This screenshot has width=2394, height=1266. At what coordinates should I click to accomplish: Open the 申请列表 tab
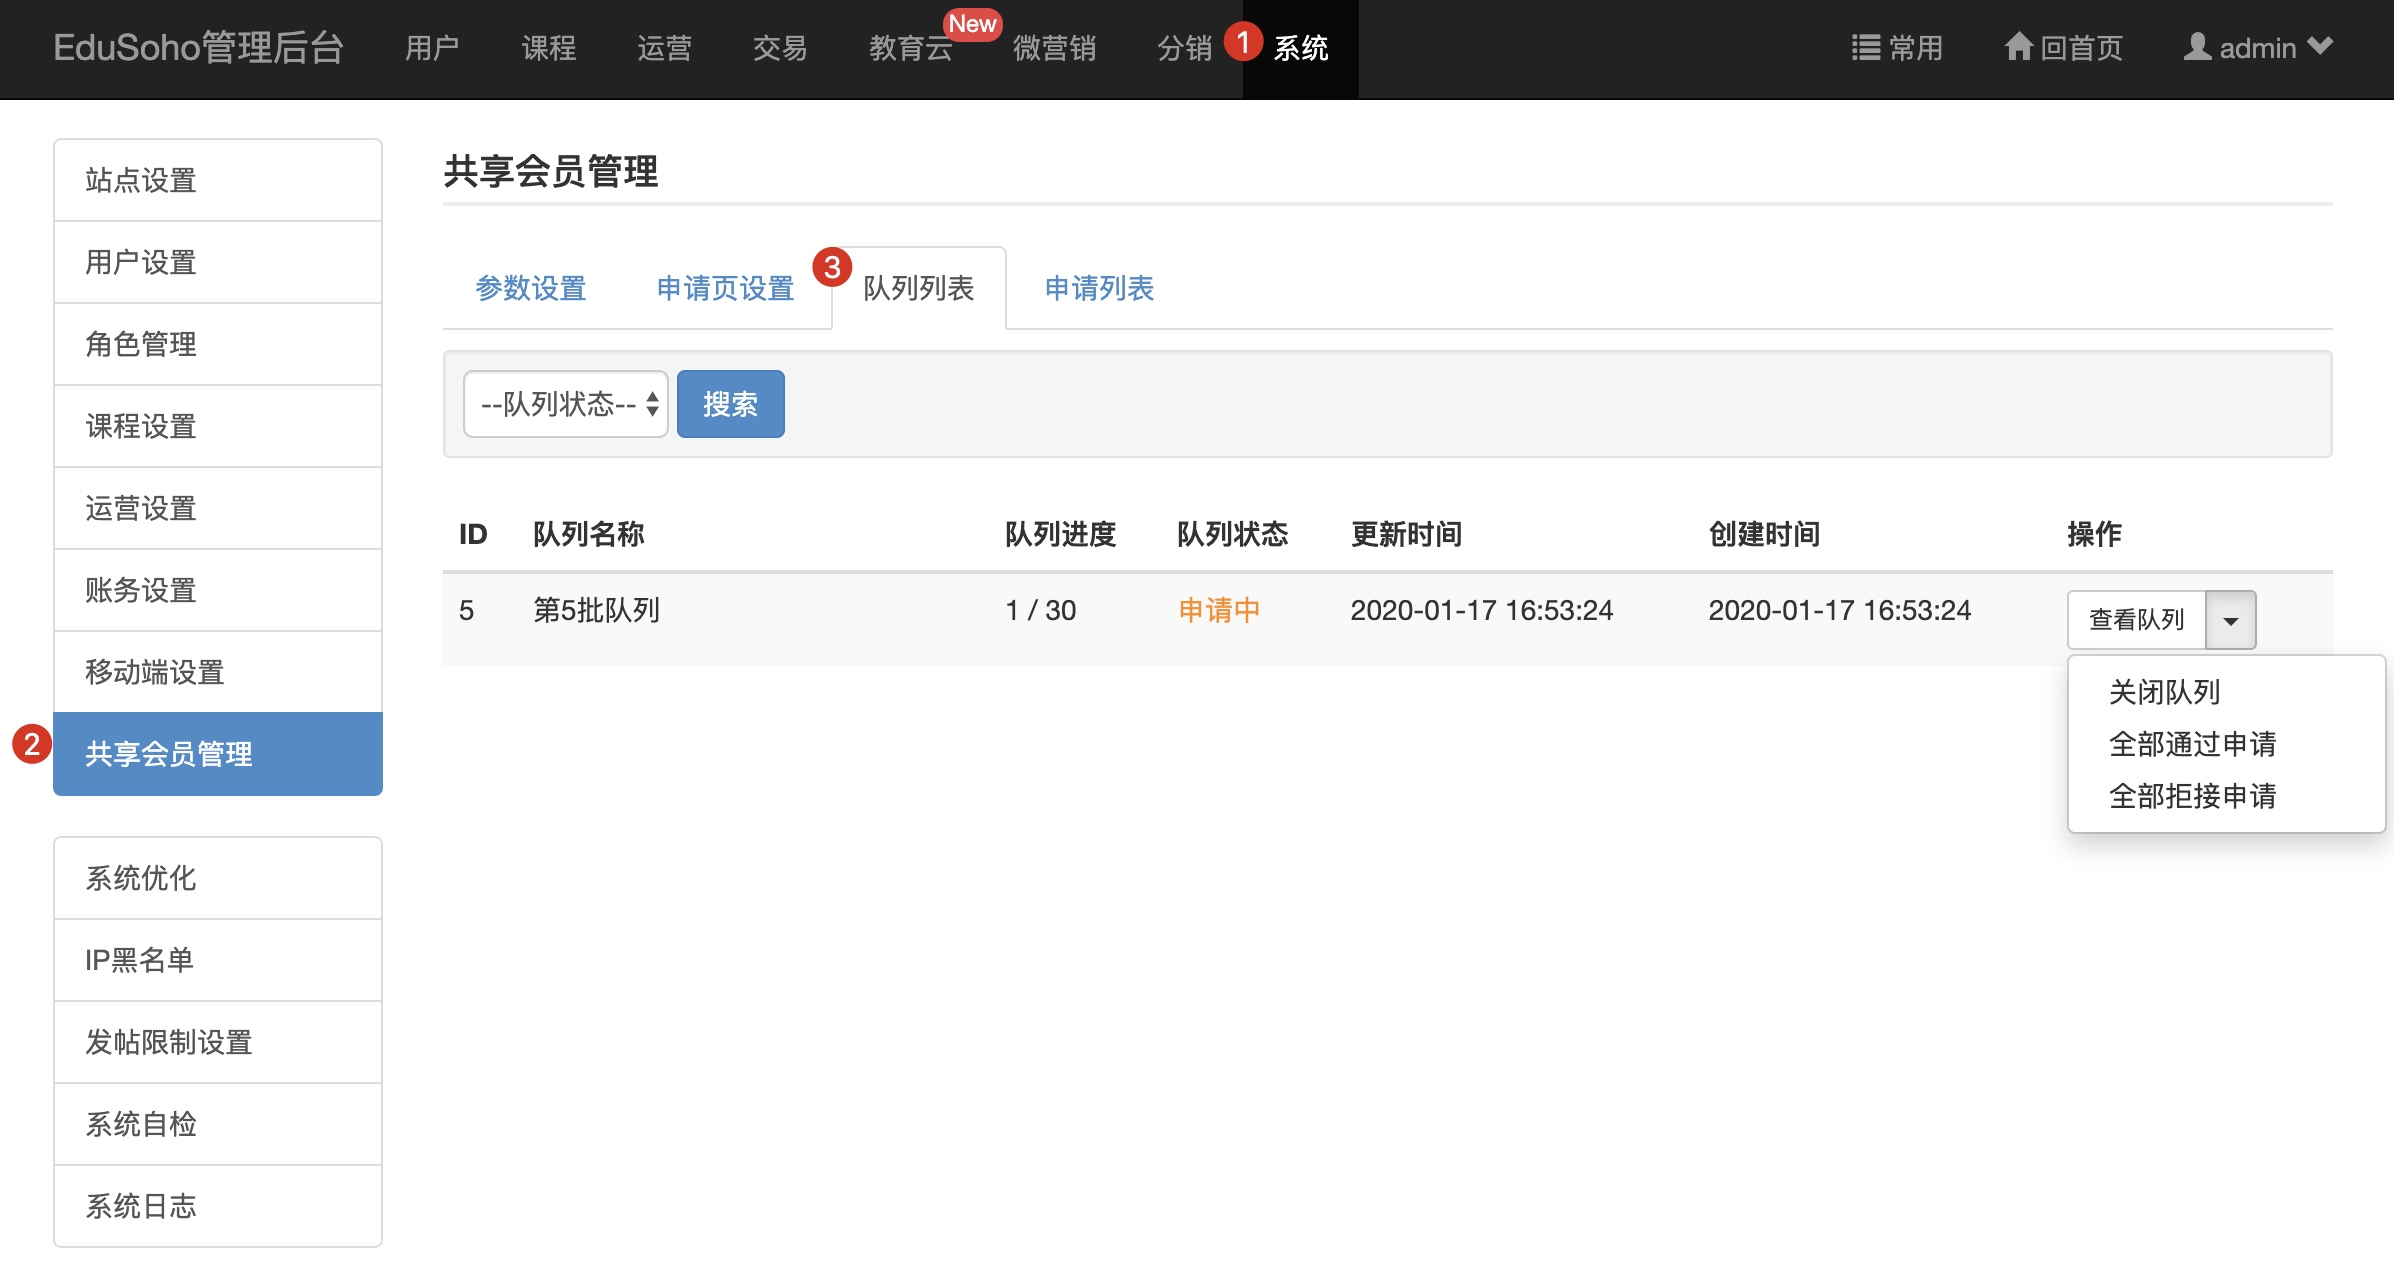(1099, 289)
